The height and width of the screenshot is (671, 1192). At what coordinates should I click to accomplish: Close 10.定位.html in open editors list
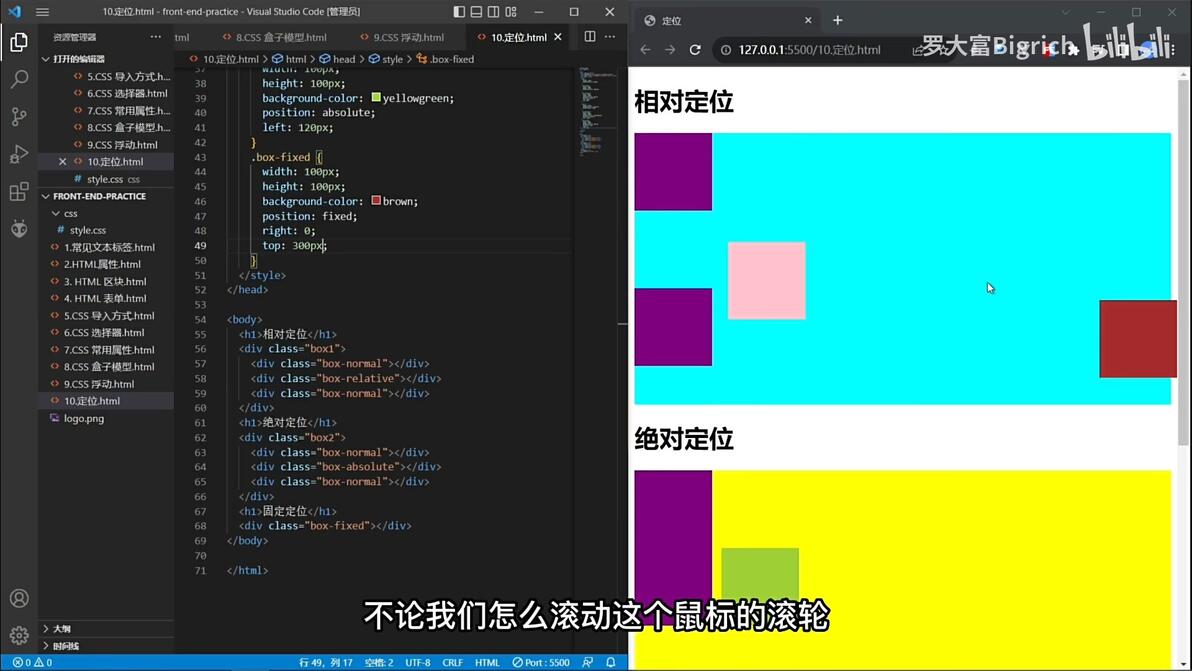click(x=62, y=161)
